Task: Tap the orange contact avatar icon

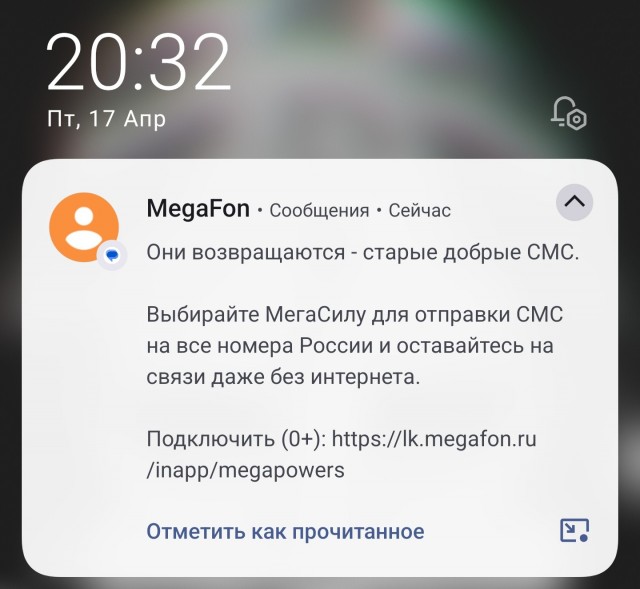Action: tap(84, 227)
